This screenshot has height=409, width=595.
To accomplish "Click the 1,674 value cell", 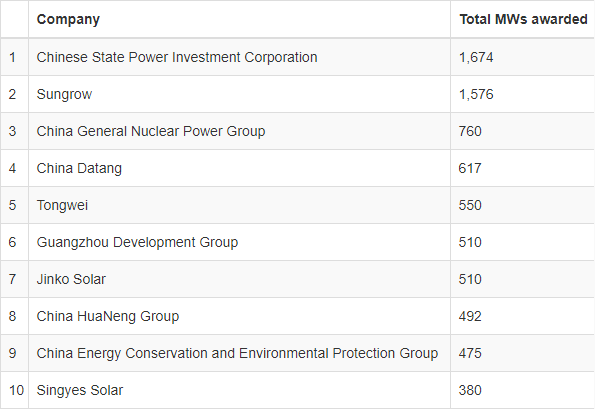I will click(x=523, y=57).
